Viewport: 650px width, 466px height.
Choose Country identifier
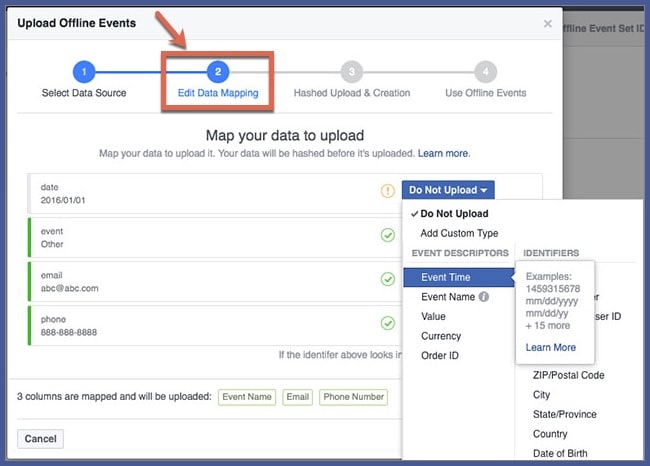click(x=550, y=434)
